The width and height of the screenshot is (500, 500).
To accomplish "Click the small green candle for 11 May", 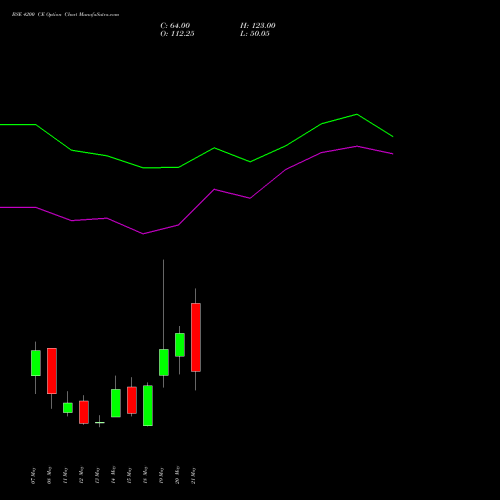I will click(x=68, y=408).
